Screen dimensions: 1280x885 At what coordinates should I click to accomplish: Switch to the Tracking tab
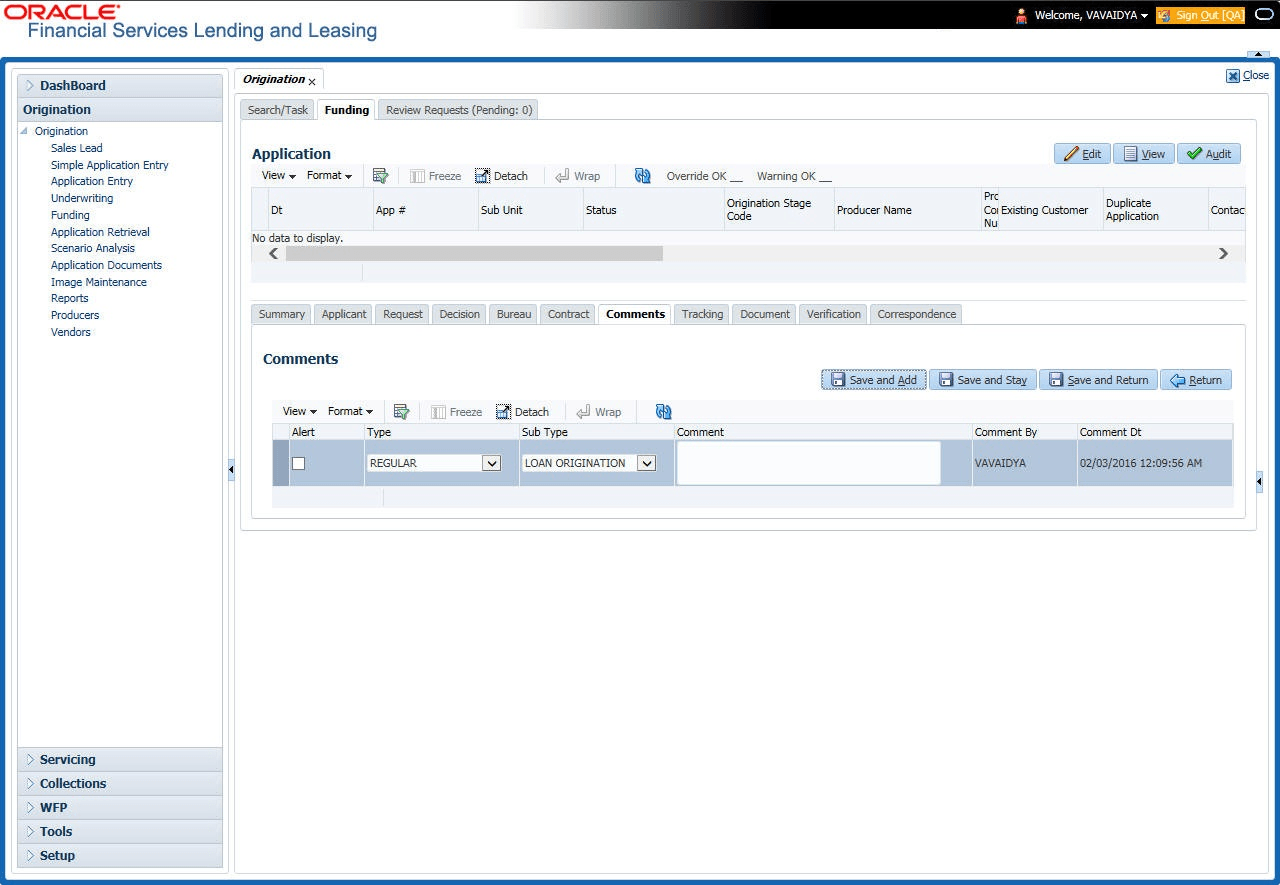pos(702,314)
